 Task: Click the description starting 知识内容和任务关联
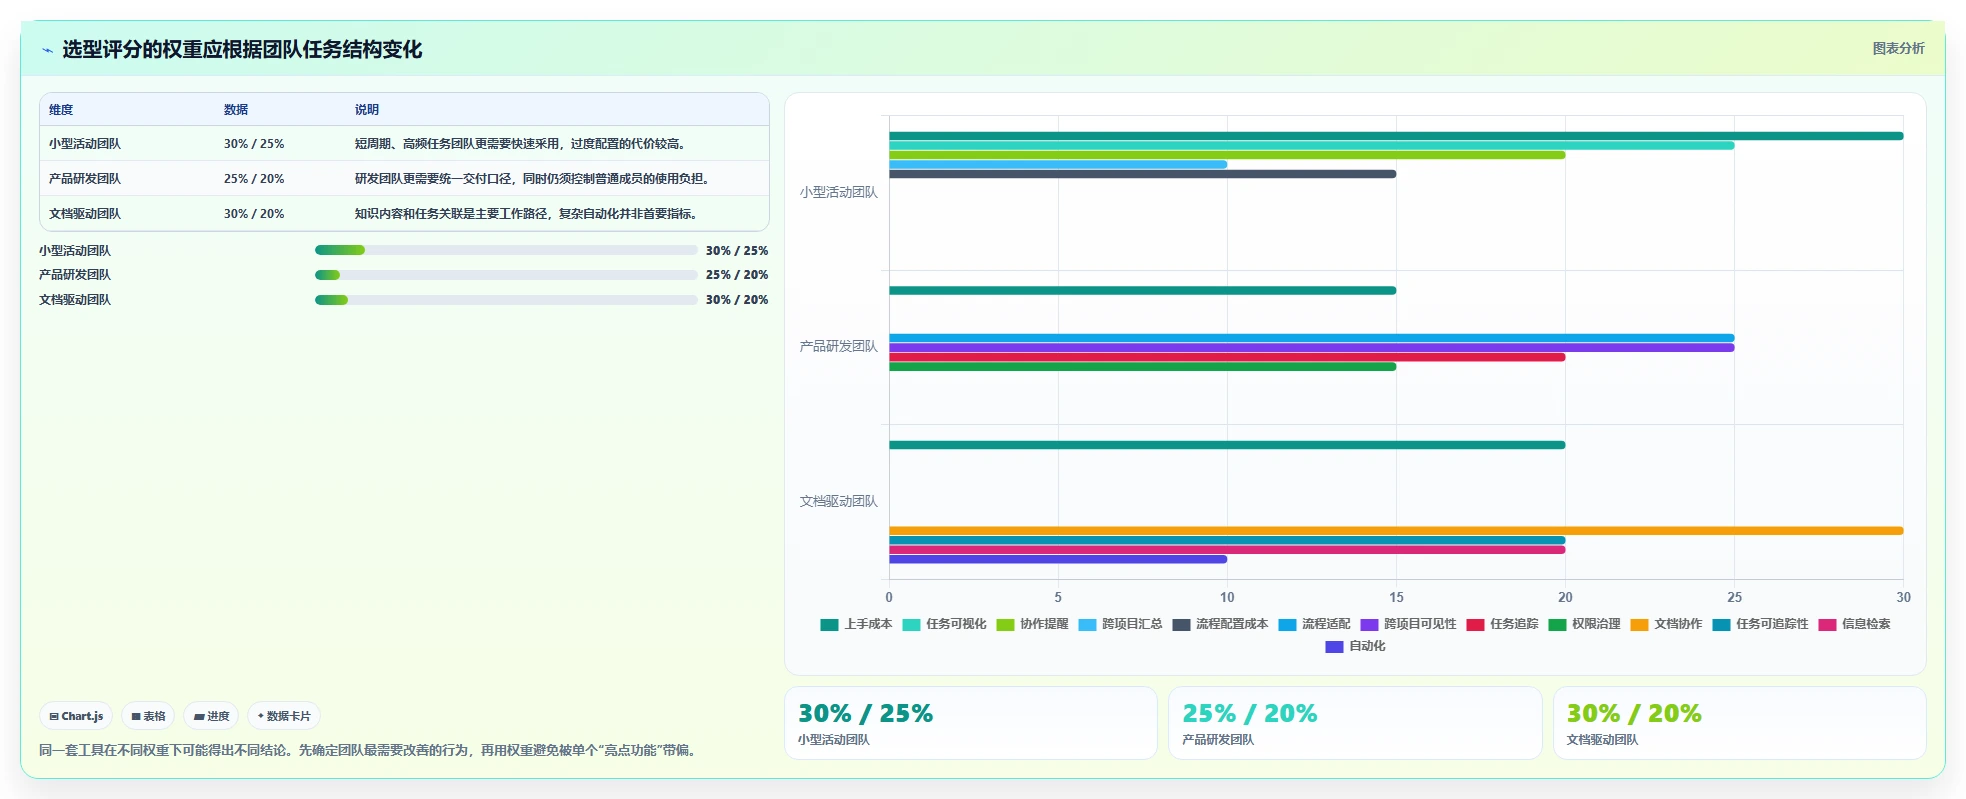(x=527, y=214)
